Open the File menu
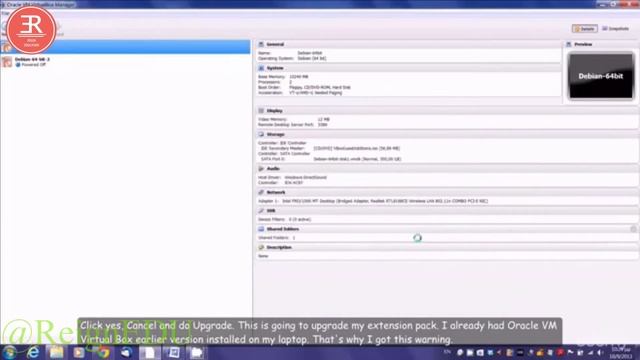This screenshot has width=640, height=360. click(5, 13)
